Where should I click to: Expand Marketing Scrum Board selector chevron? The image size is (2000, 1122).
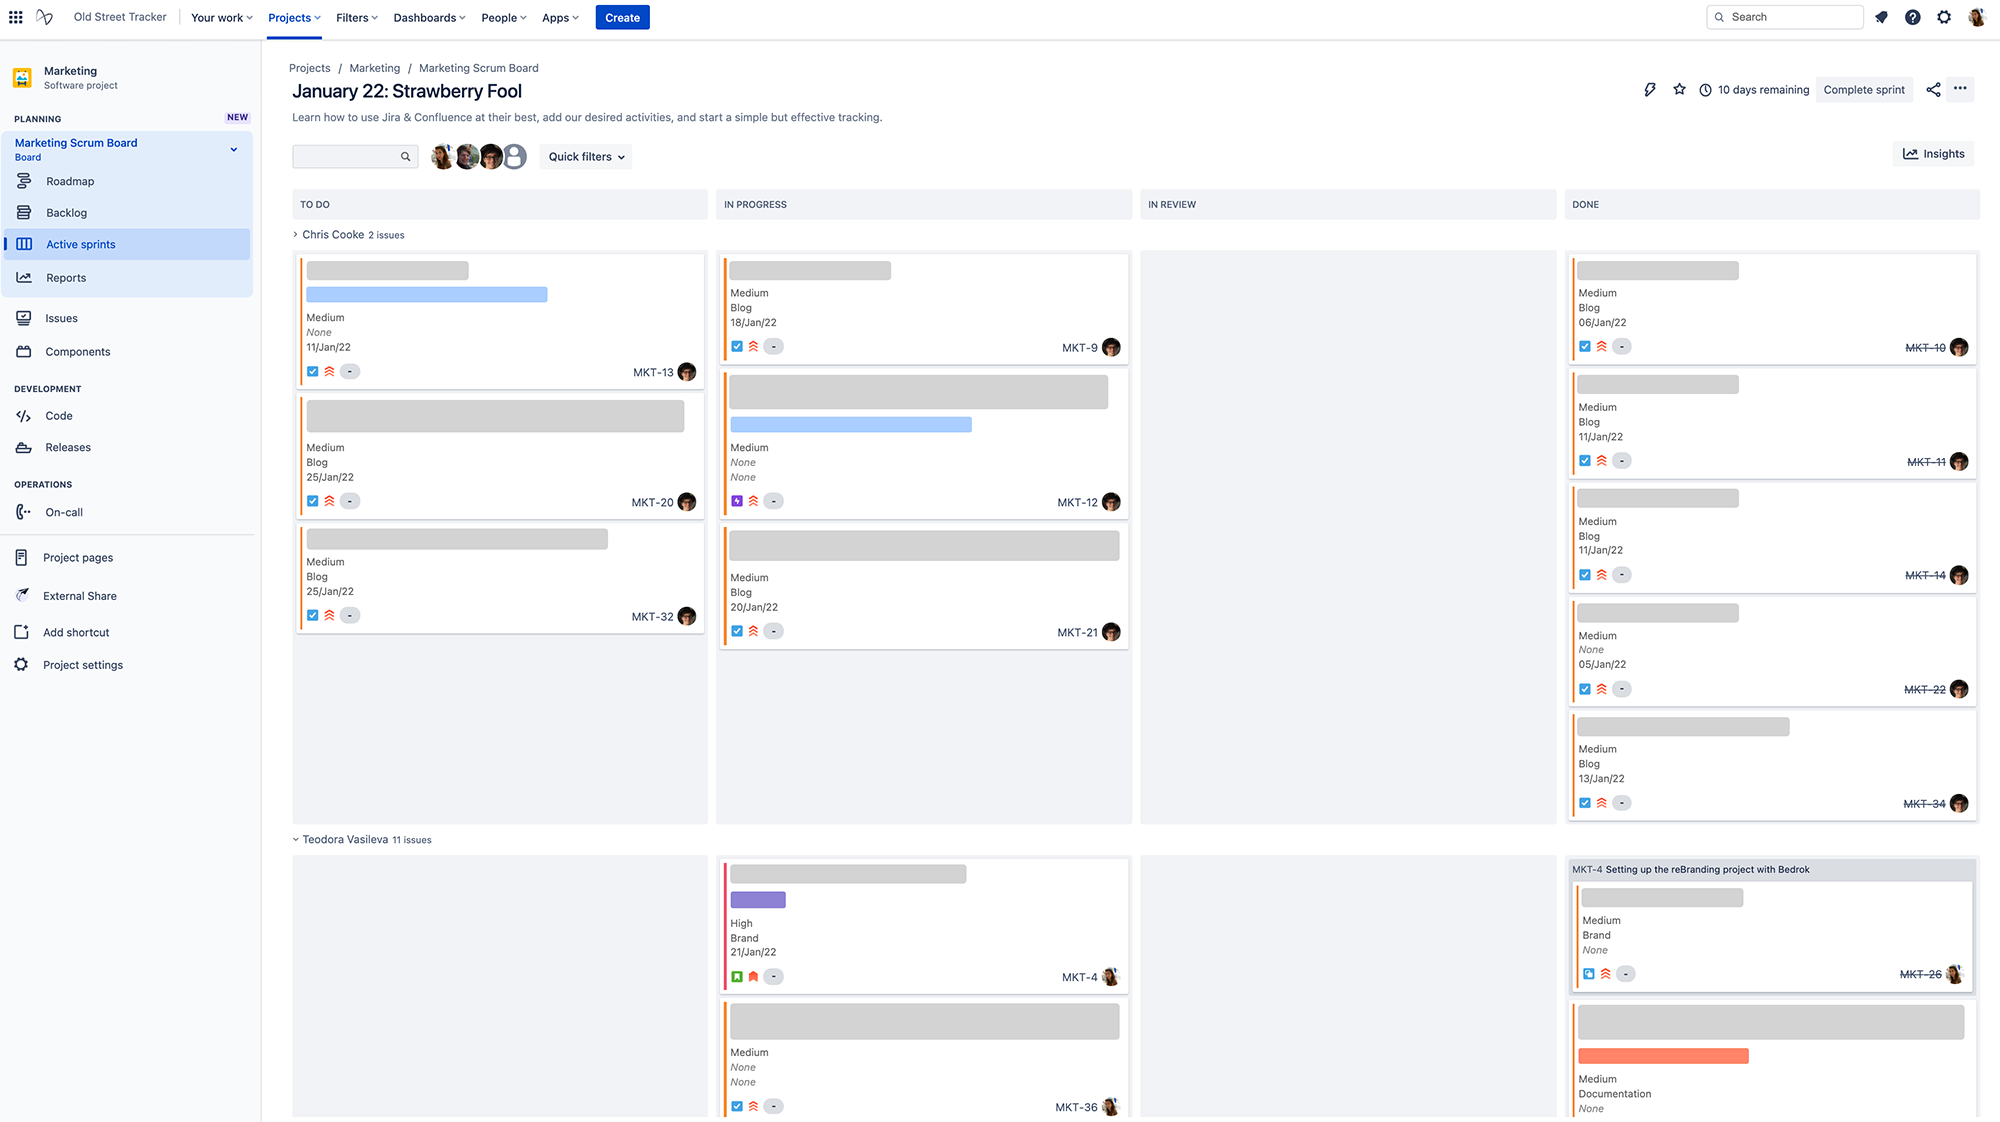(234, 150)
